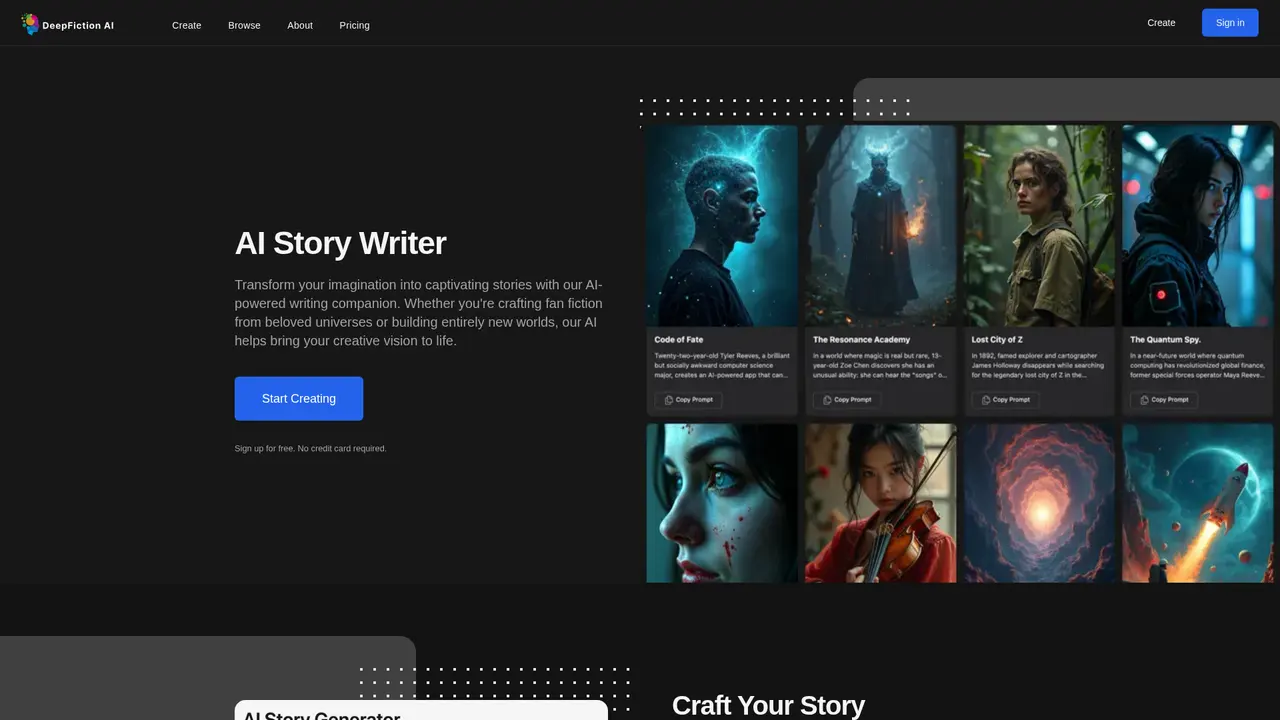This screenshot has height=720, width=1280.
Task: Click the DeepFiction AI brand name text
Action: click(78, 25)
